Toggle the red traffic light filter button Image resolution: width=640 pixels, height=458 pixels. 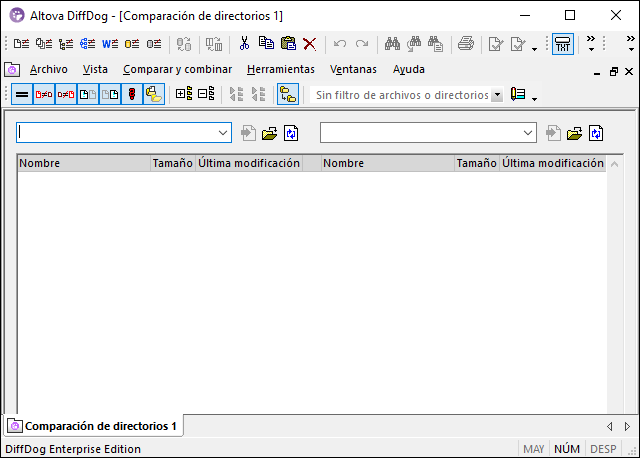[131, 94]
